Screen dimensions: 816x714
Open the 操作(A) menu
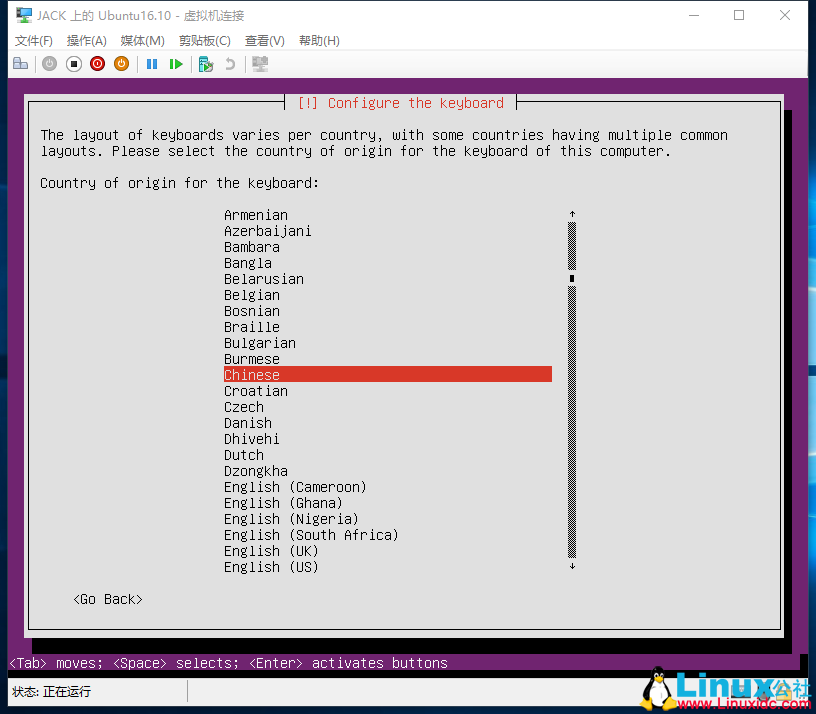87,40
